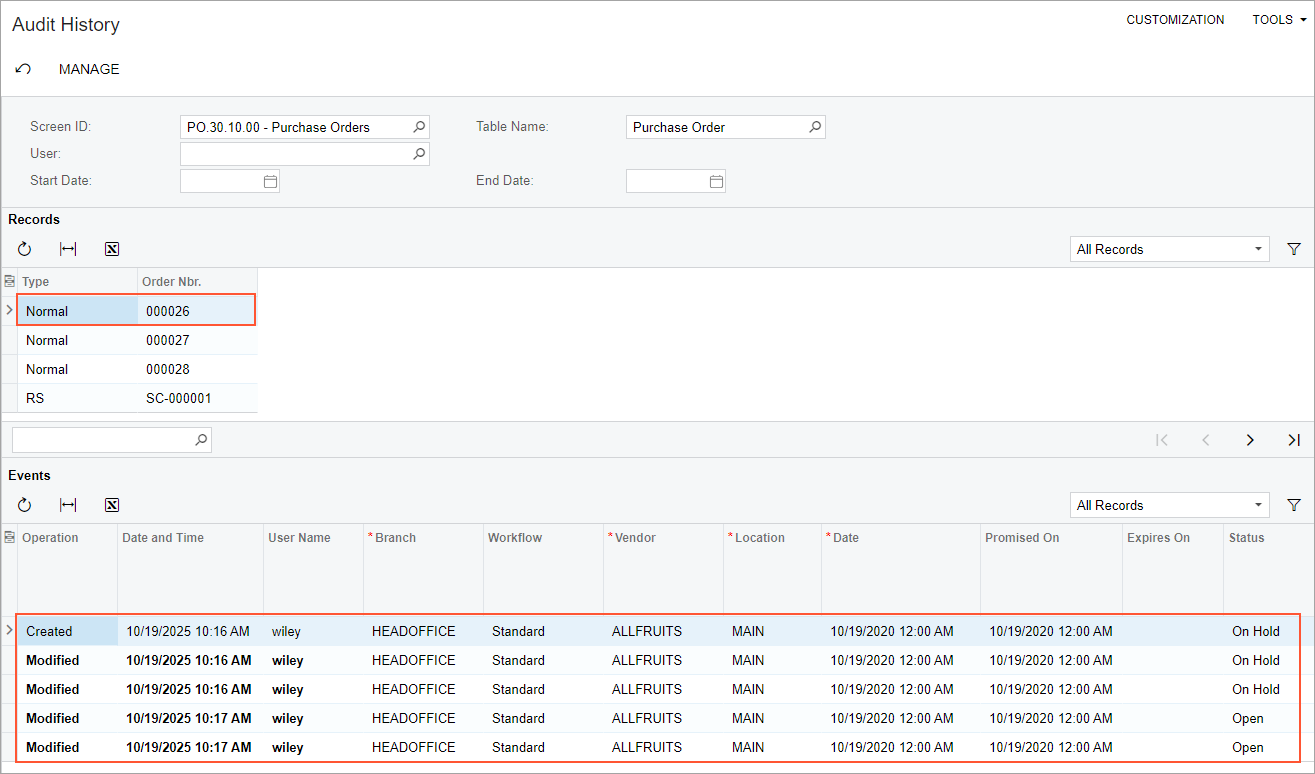Viewport: 1315px width, 774px height.
Task: Export Records grid to Excel
Action: pyautogui.click(x=112, y=249)
